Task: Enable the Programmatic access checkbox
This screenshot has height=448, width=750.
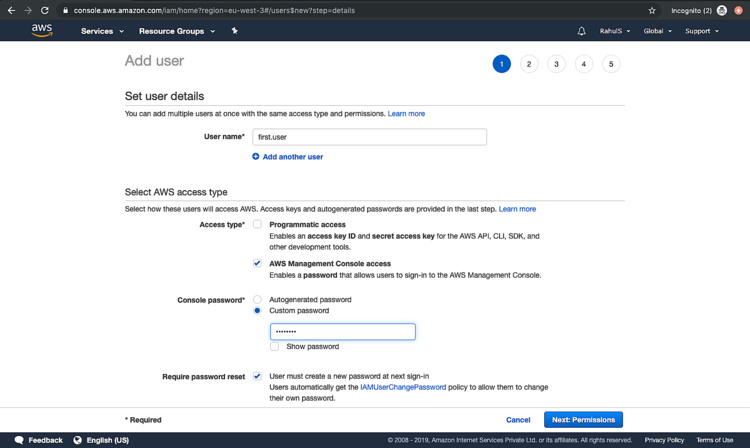Action: tap(257, 225)
